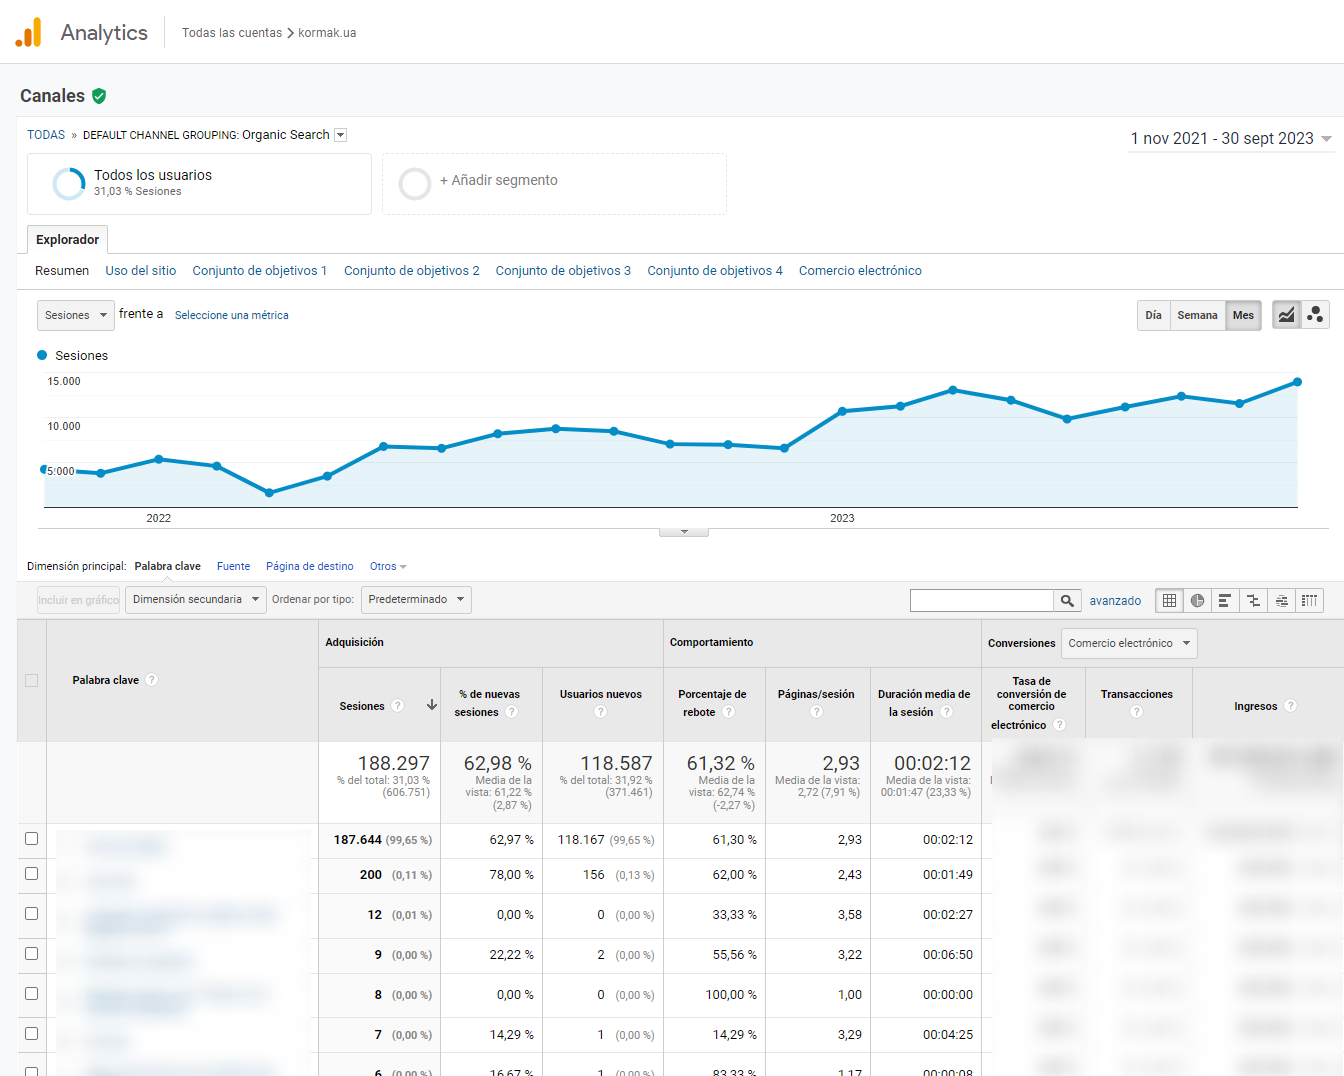Viewport: 1344px width, 1076px height.
Task: Check the select-all checkbox in table header
Action: [x=32, y=680]
